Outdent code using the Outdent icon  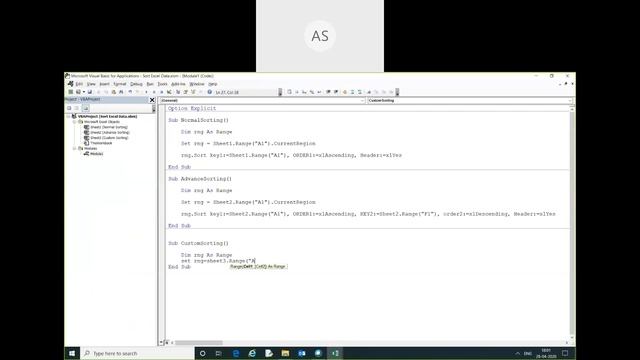(336, 92)
